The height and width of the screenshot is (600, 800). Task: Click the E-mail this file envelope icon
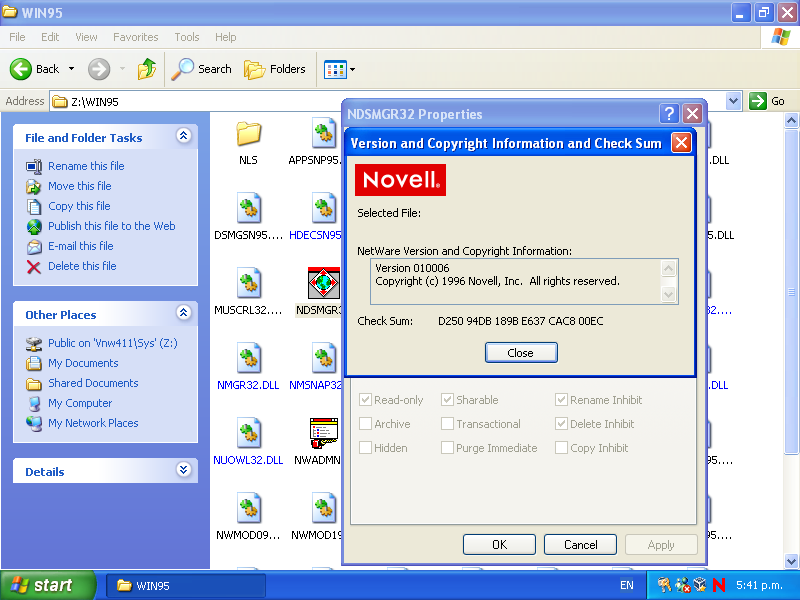(x=34, y=246)
